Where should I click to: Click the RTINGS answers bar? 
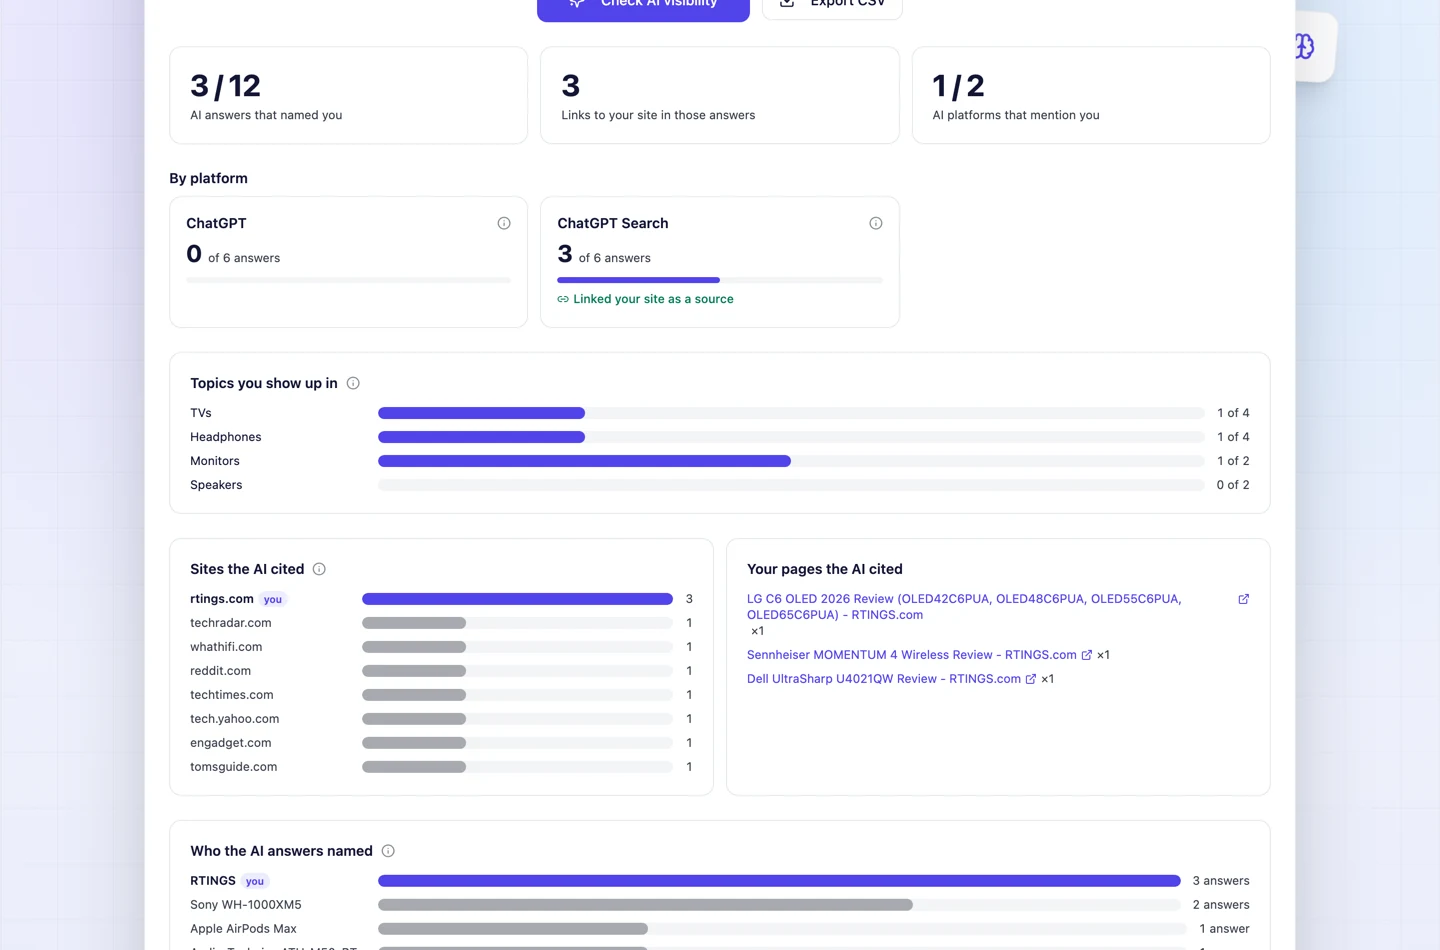(779, 881)
